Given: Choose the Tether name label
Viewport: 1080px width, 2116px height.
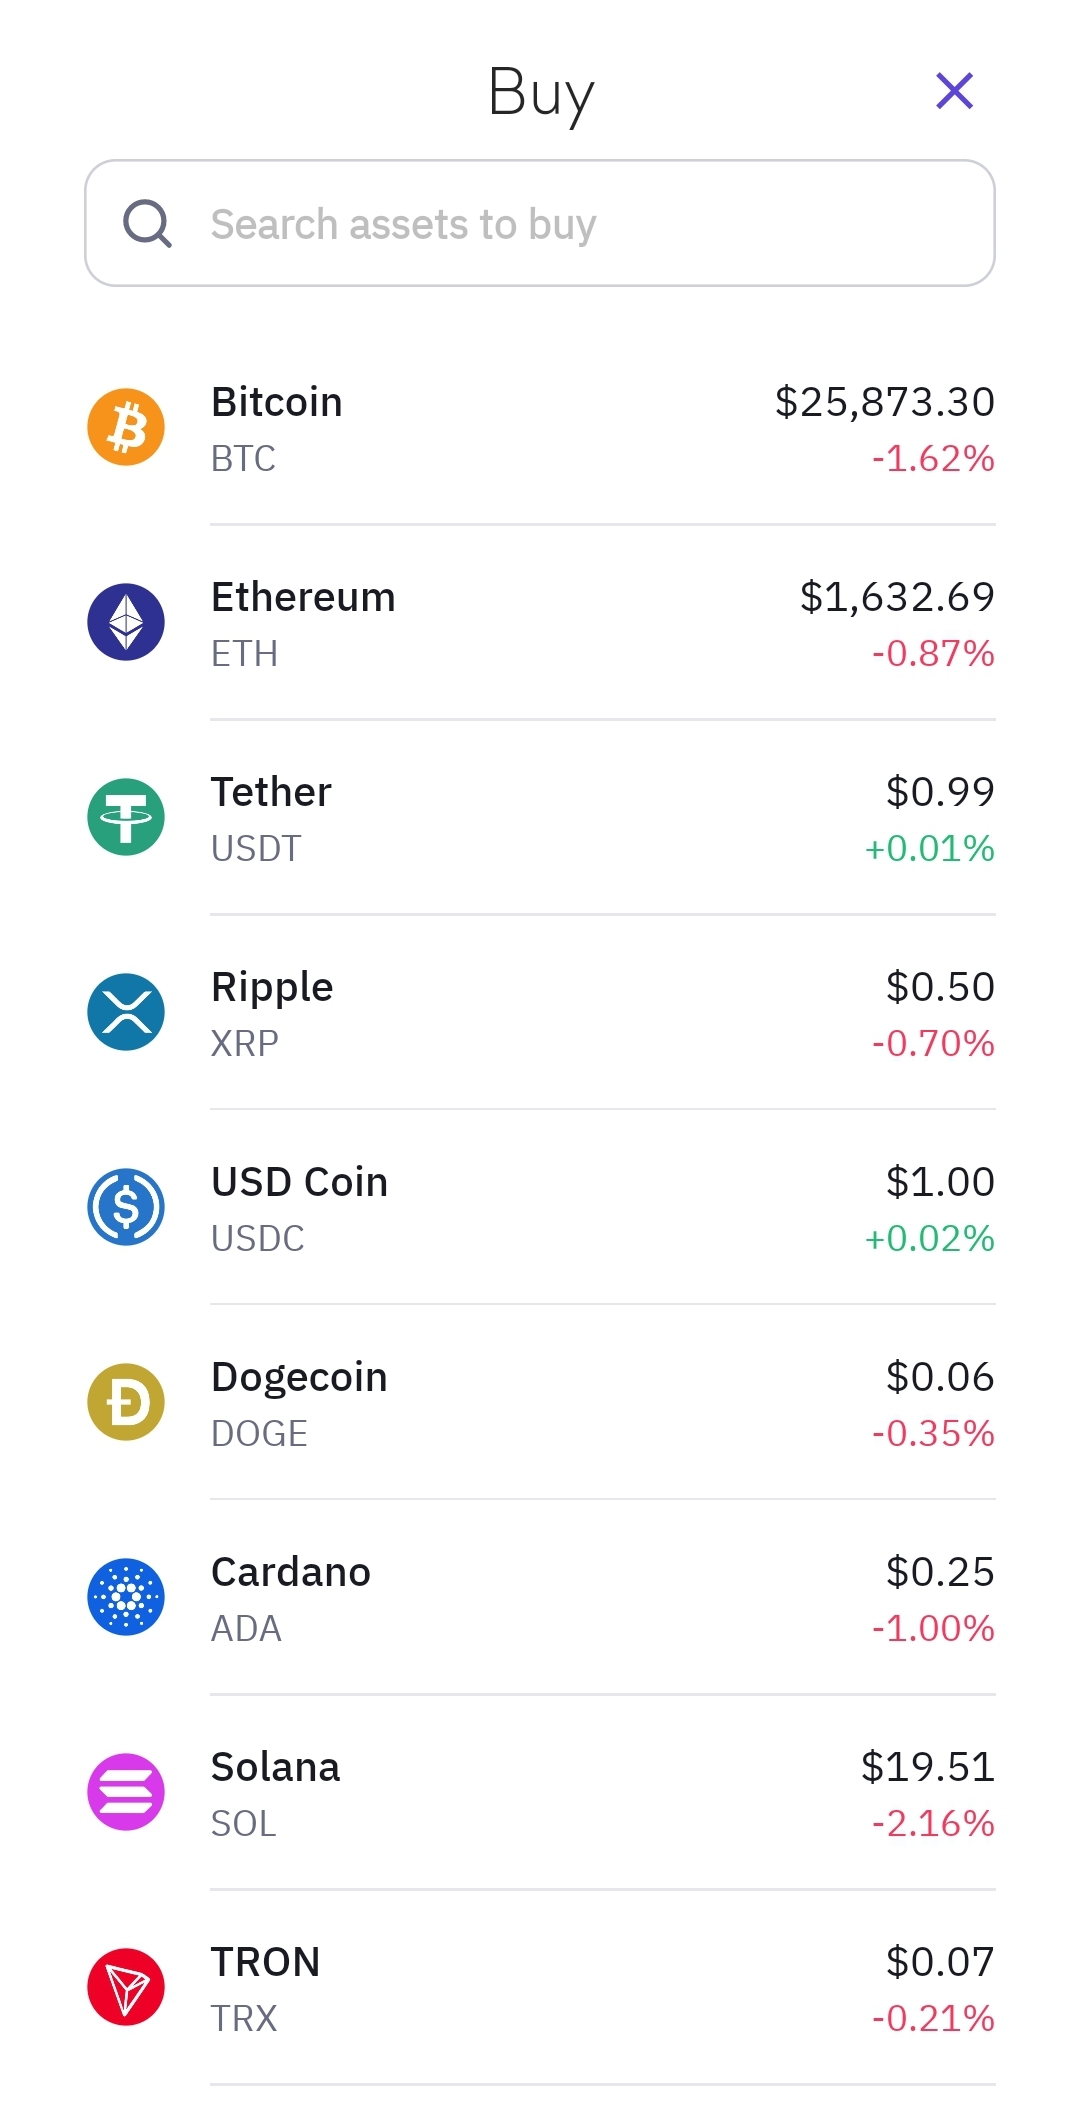Looking at the screenshot, I should tap(271, 792).
